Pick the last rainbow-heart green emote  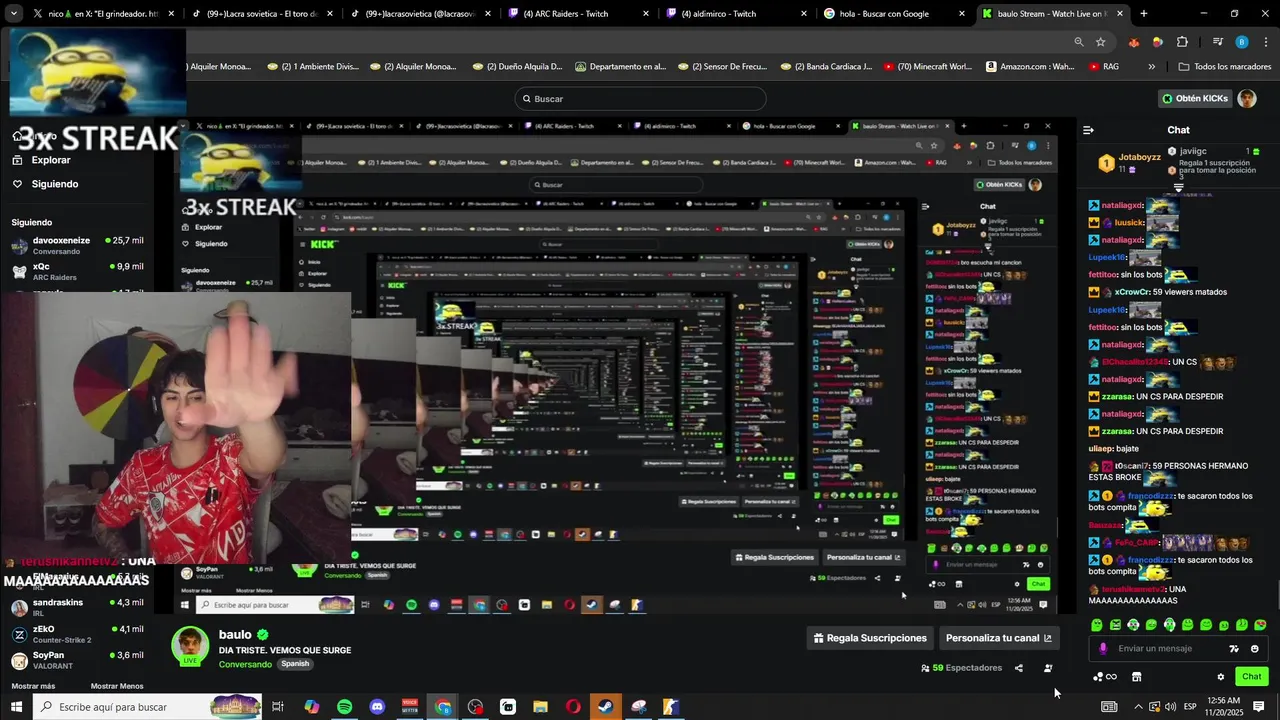point(1260,625)
